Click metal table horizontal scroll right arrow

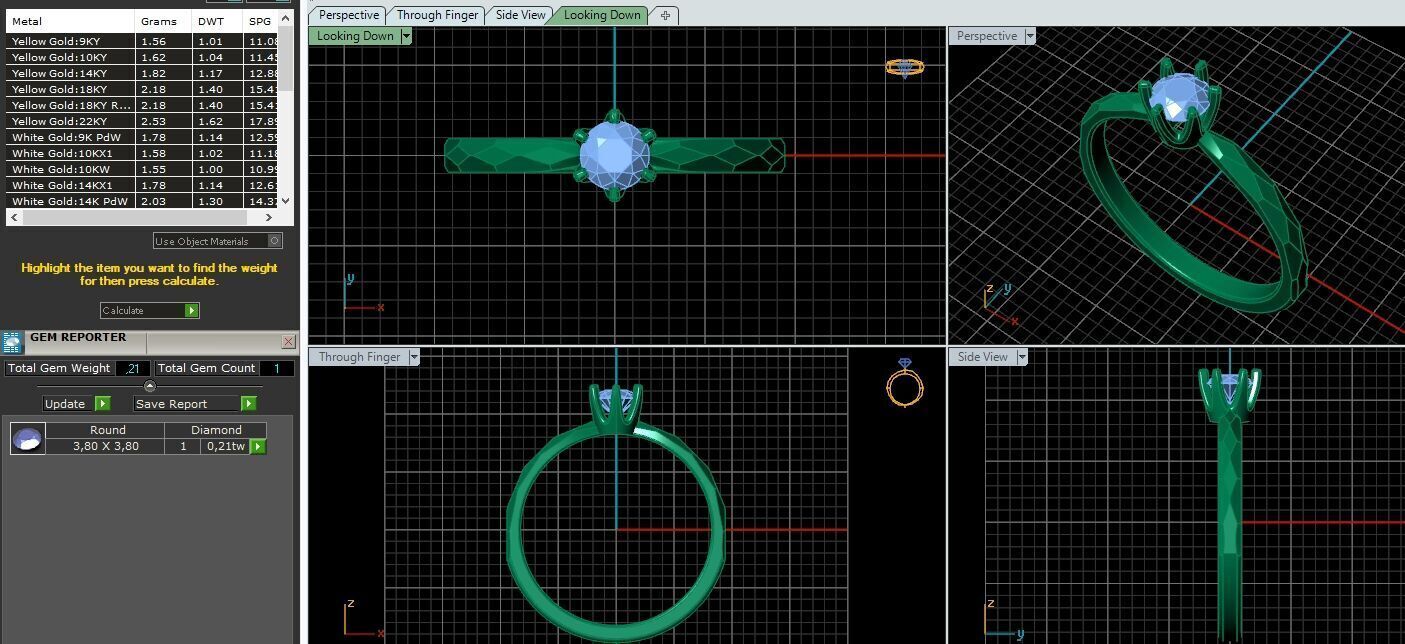(x=268, y=217)
